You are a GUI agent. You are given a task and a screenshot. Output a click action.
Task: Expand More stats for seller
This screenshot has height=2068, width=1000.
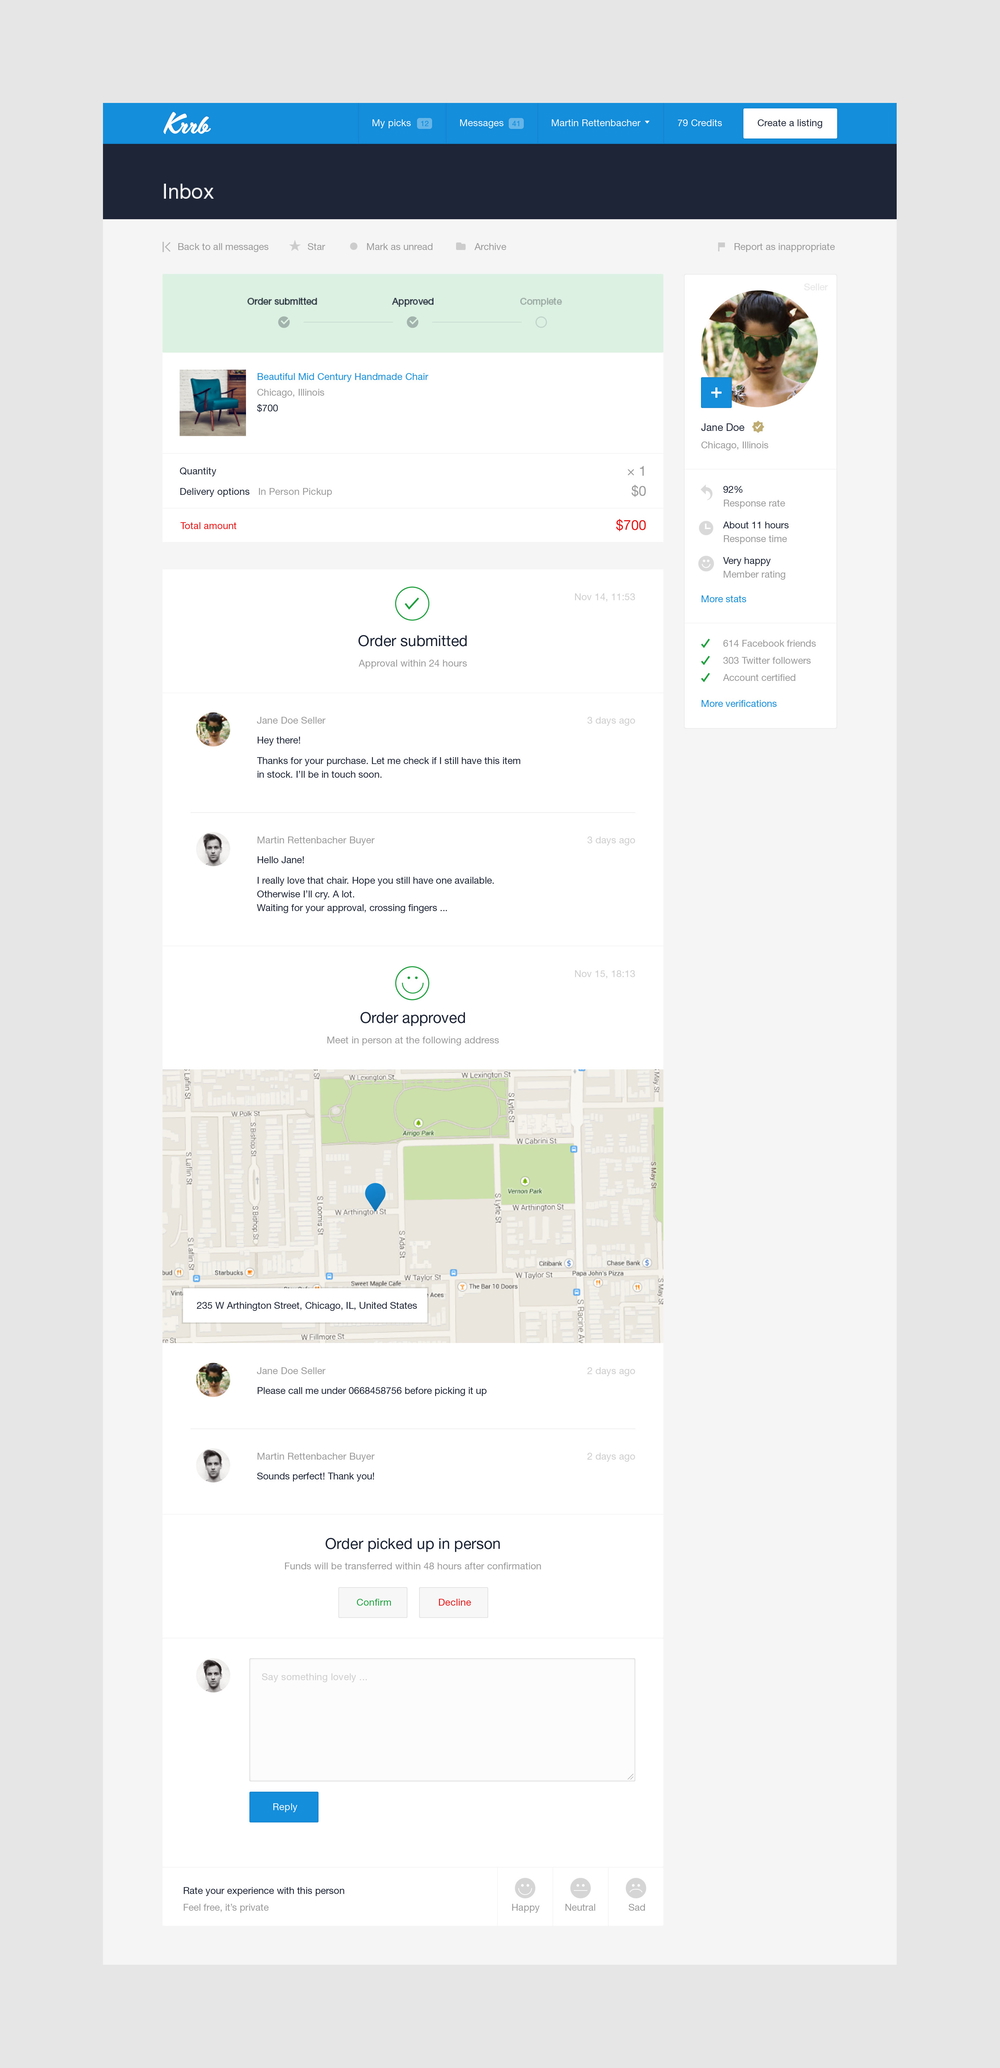[x=723, y=599]
